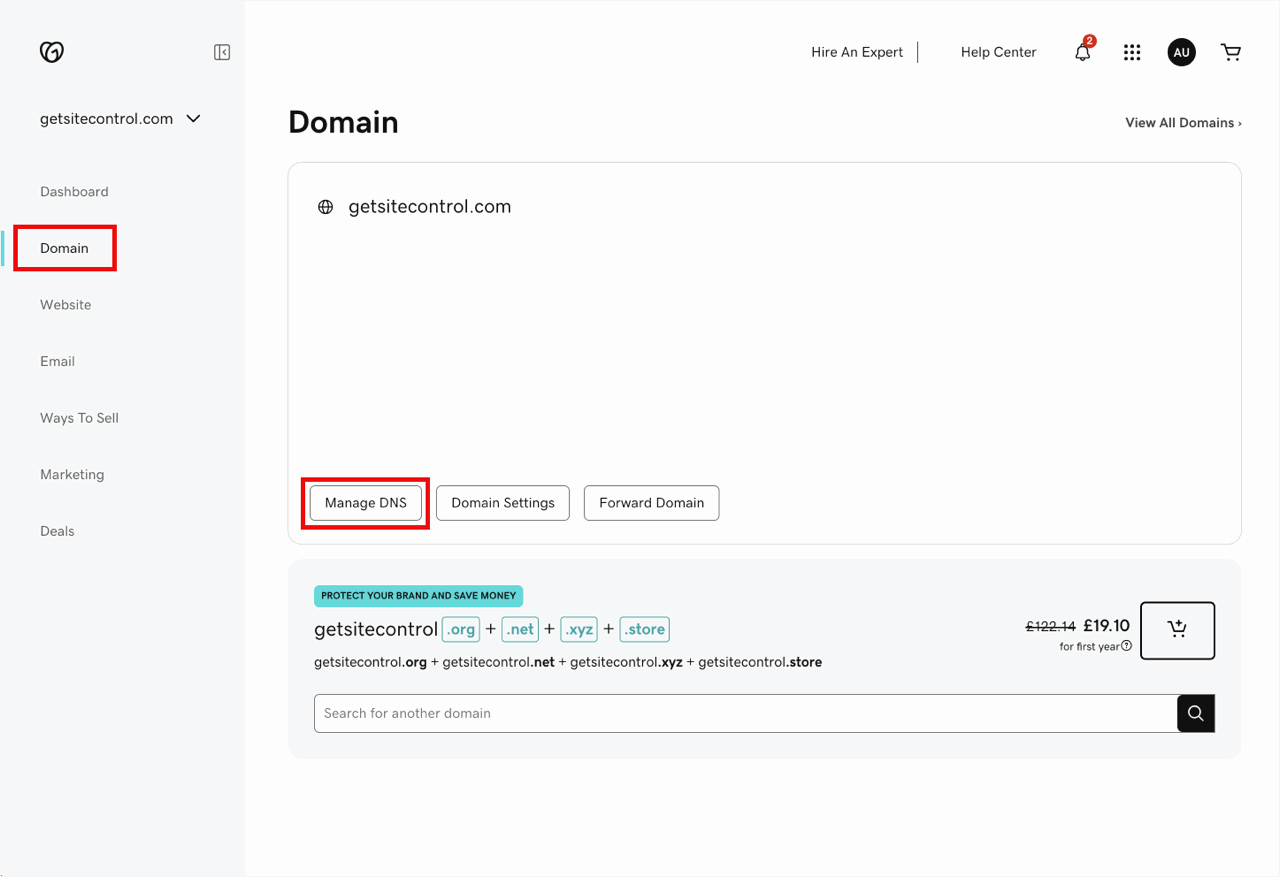Collapse the left sidebar panel
Viewport: 1280px width, 877px height.
(221, 51)
